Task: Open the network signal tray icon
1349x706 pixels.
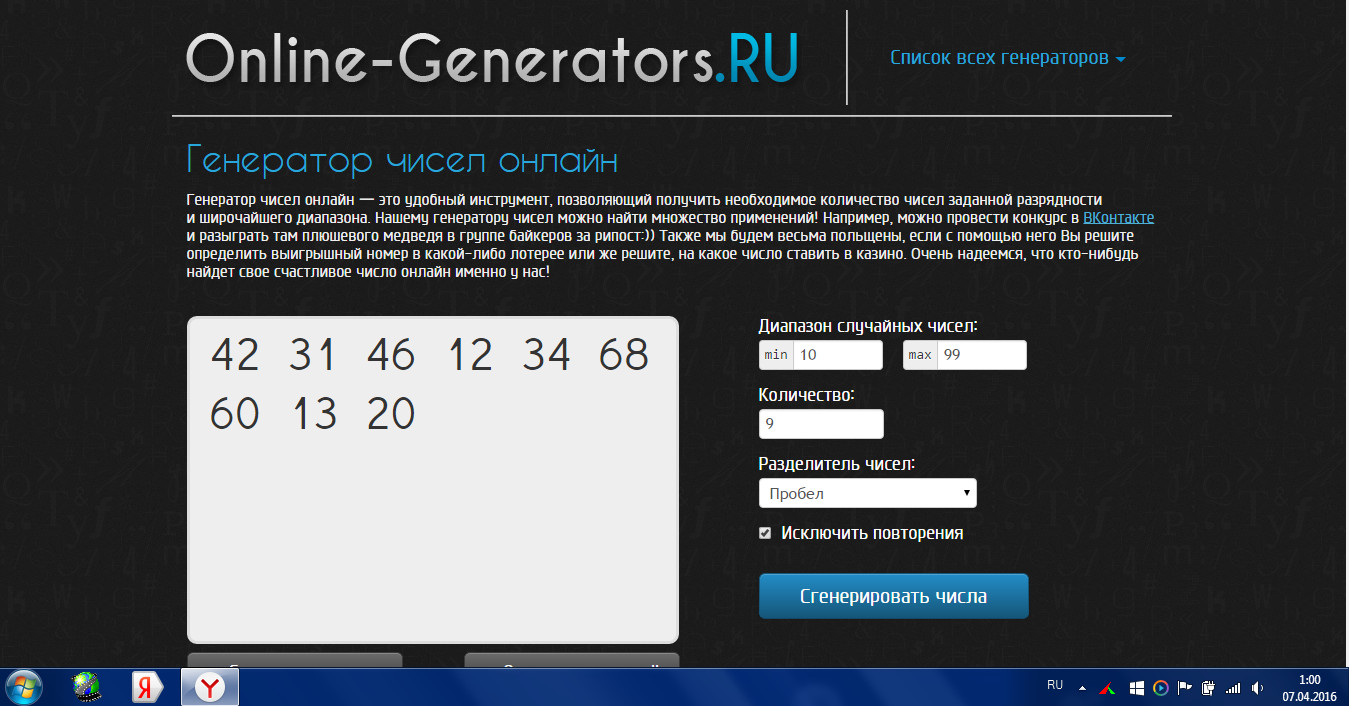Action: [1232, 688]
